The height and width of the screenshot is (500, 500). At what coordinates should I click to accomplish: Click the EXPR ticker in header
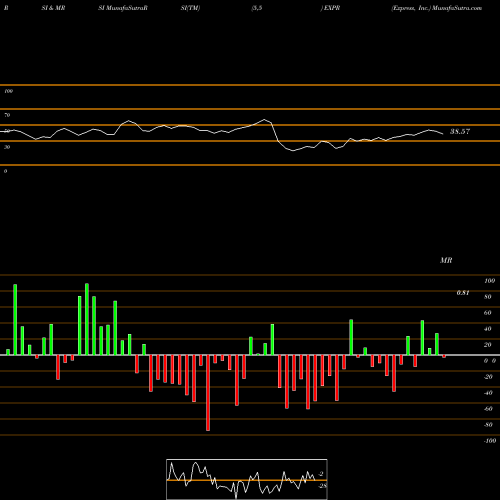point(332,8)
